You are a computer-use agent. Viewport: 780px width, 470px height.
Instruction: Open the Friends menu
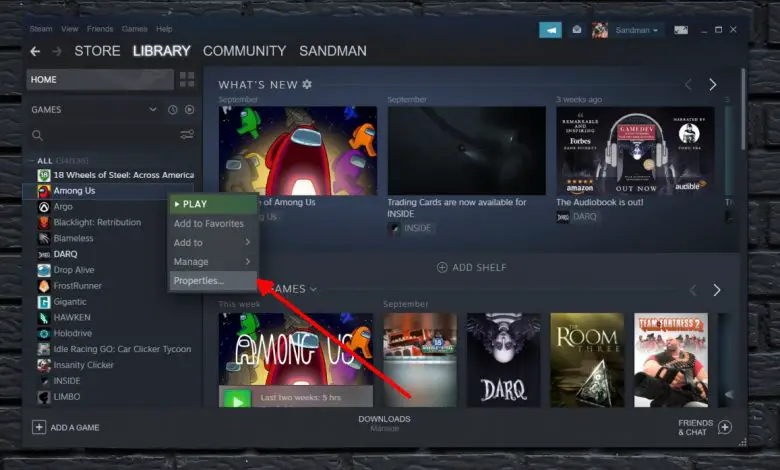click(100, 29)
